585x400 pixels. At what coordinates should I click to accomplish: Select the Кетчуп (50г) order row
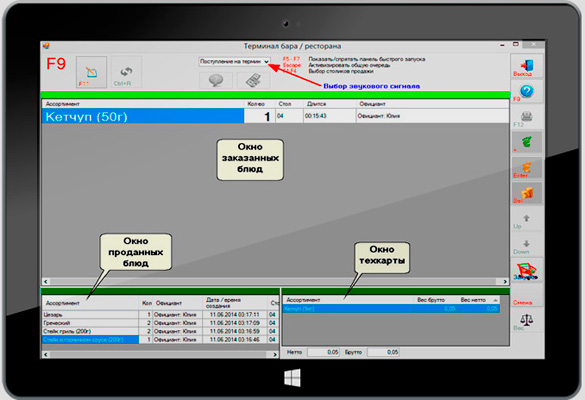275,116
